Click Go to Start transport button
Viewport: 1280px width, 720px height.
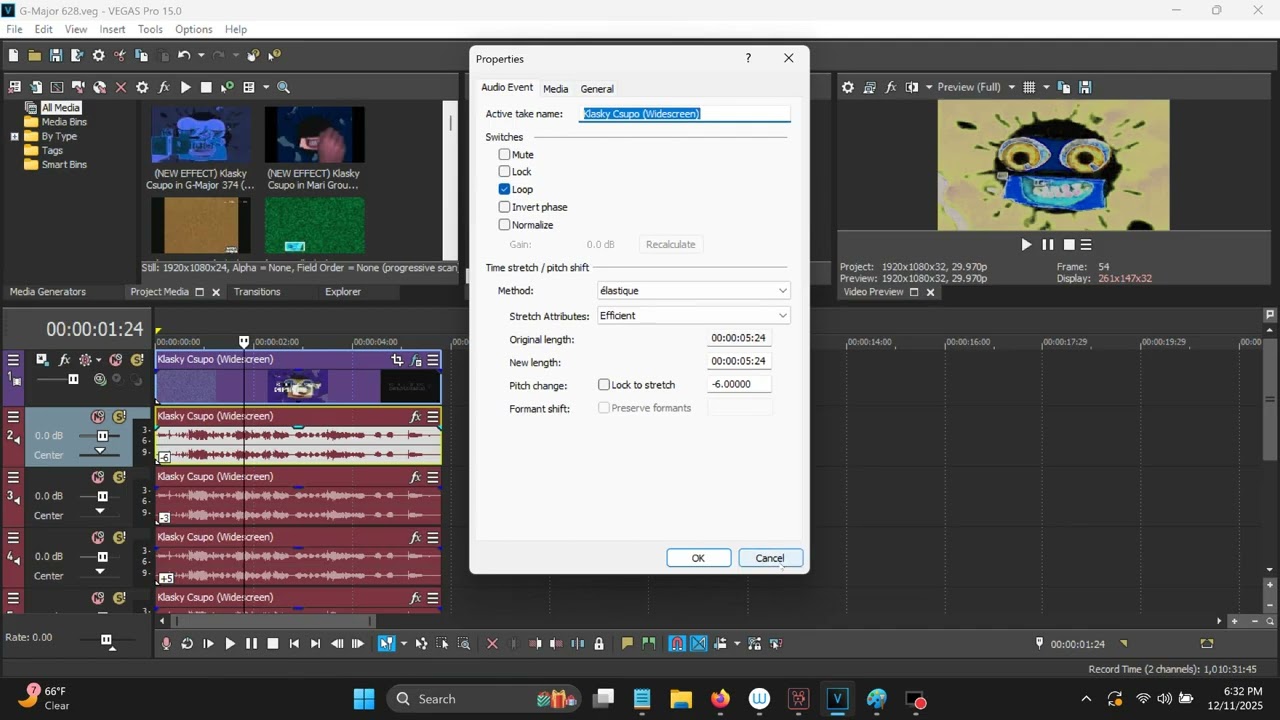(x=294, y=644)
